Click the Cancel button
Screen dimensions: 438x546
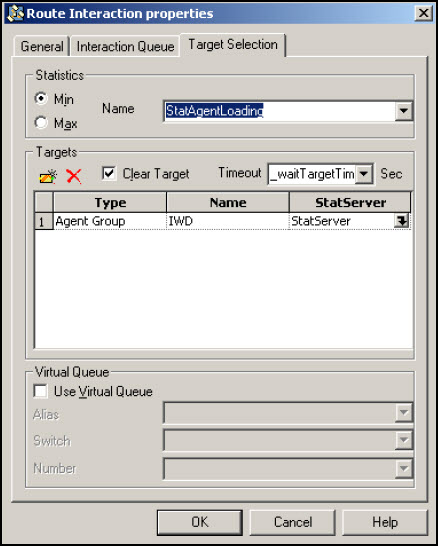click(x=293, y=522)
